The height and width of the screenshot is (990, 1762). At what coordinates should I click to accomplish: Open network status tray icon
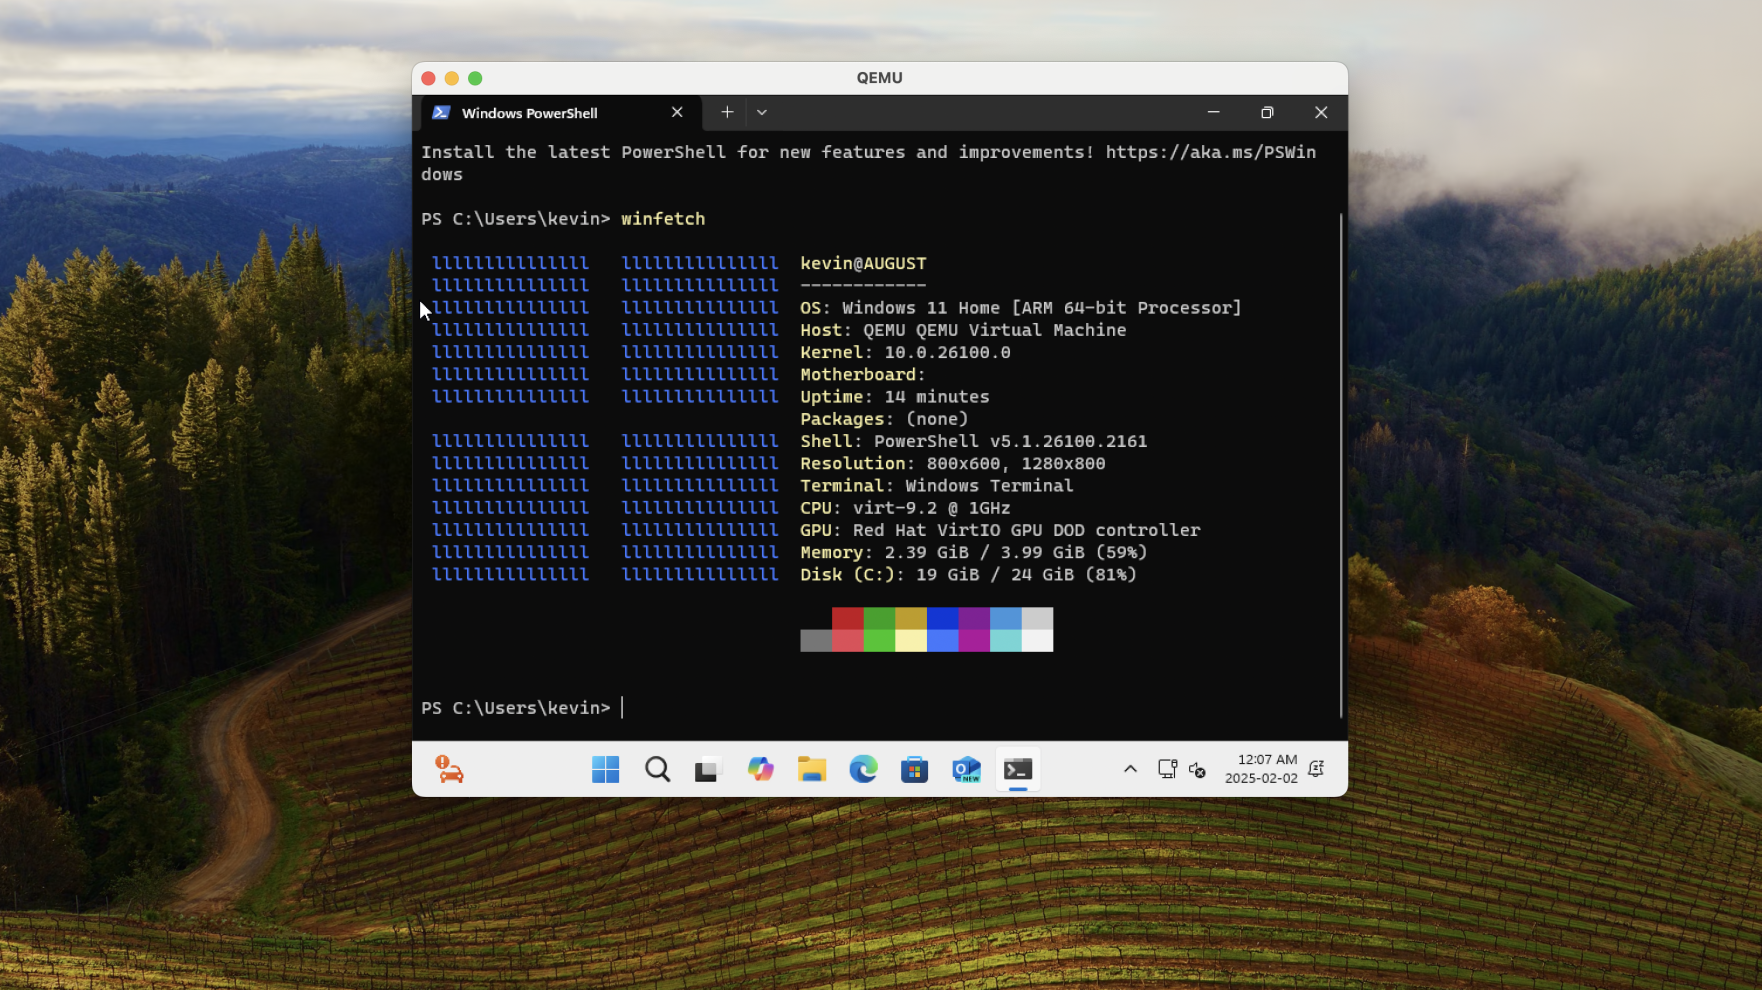[x=1167, y=769]
